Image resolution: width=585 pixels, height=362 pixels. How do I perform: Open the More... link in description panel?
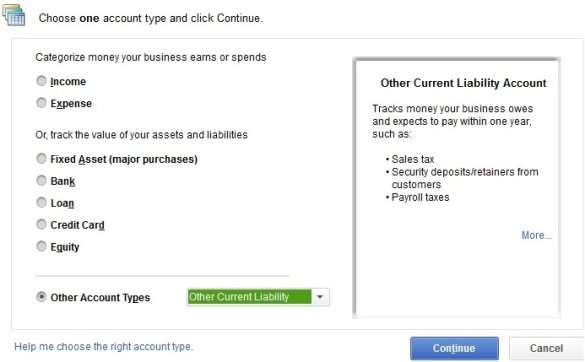(x=536, y=235)
